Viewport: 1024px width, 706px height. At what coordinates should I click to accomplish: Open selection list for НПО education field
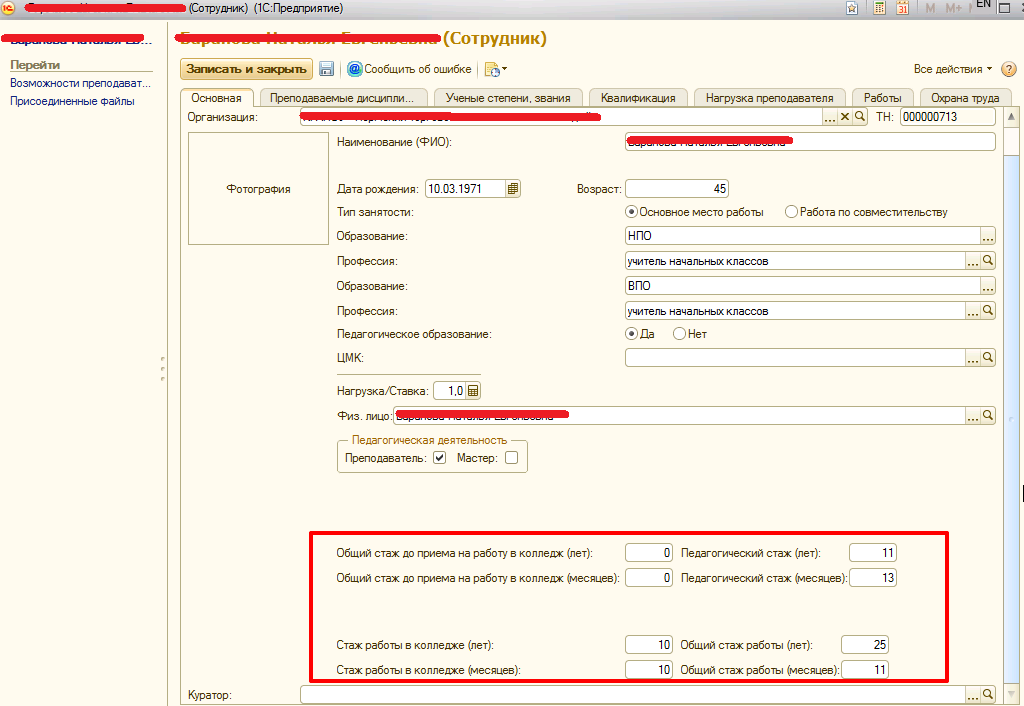pyautogui.click(x=988, y=236)
